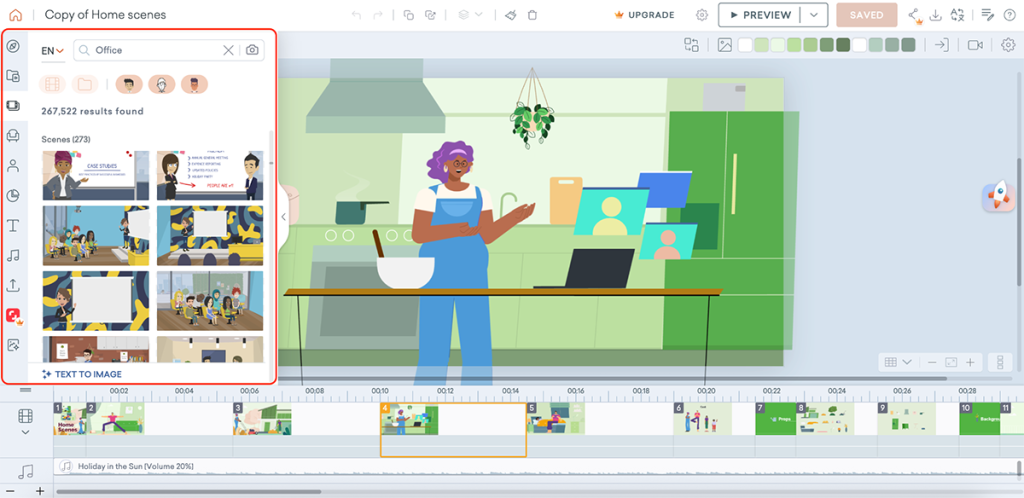This screenshot has width=1024, height=498.
Task: Toggle the folder filter chip
Action: (x=85, y=84)
